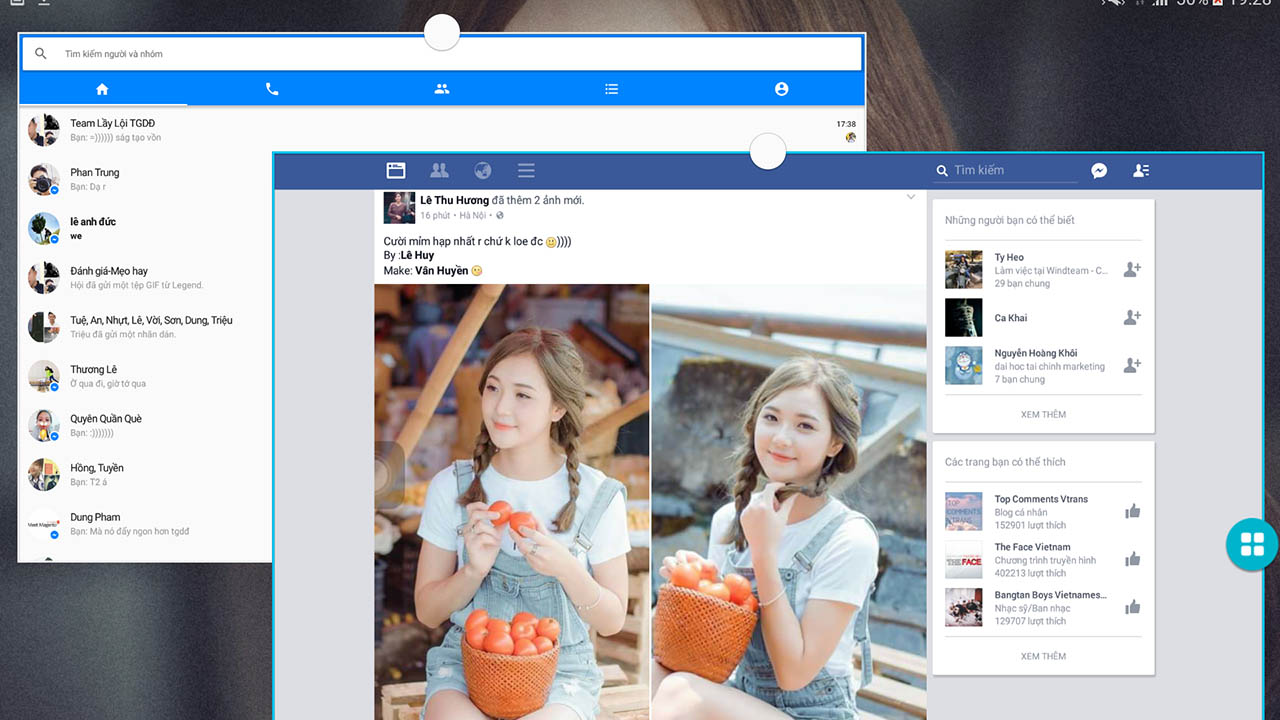The width and height of the screenshot is (1280, 720).
Task: Show Facebook notifications via globe icon
Action: pos(483,171)
